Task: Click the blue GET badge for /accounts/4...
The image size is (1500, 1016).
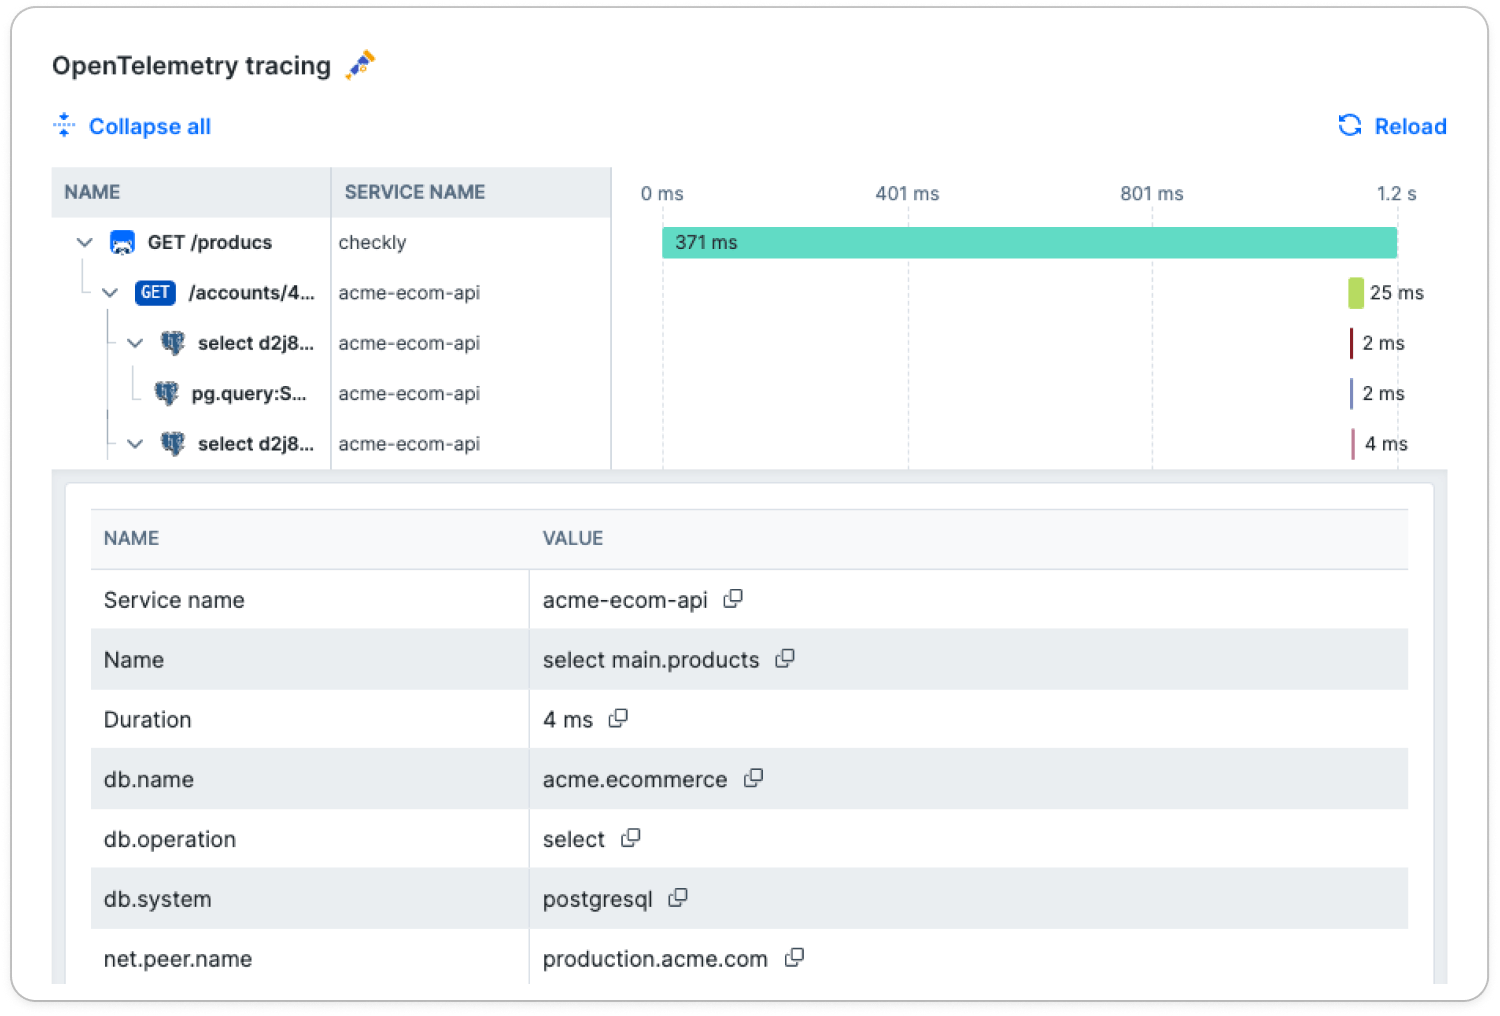Action: click(x=155, y=292)
